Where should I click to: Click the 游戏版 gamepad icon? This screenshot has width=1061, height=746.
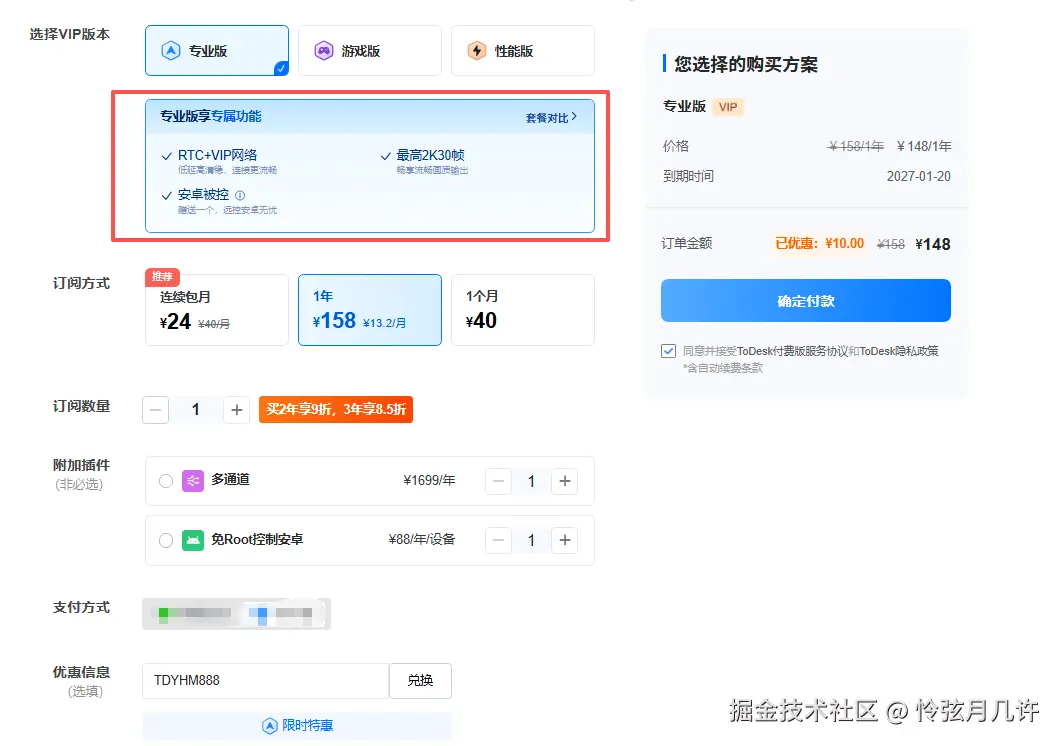(x=323, y=51)
